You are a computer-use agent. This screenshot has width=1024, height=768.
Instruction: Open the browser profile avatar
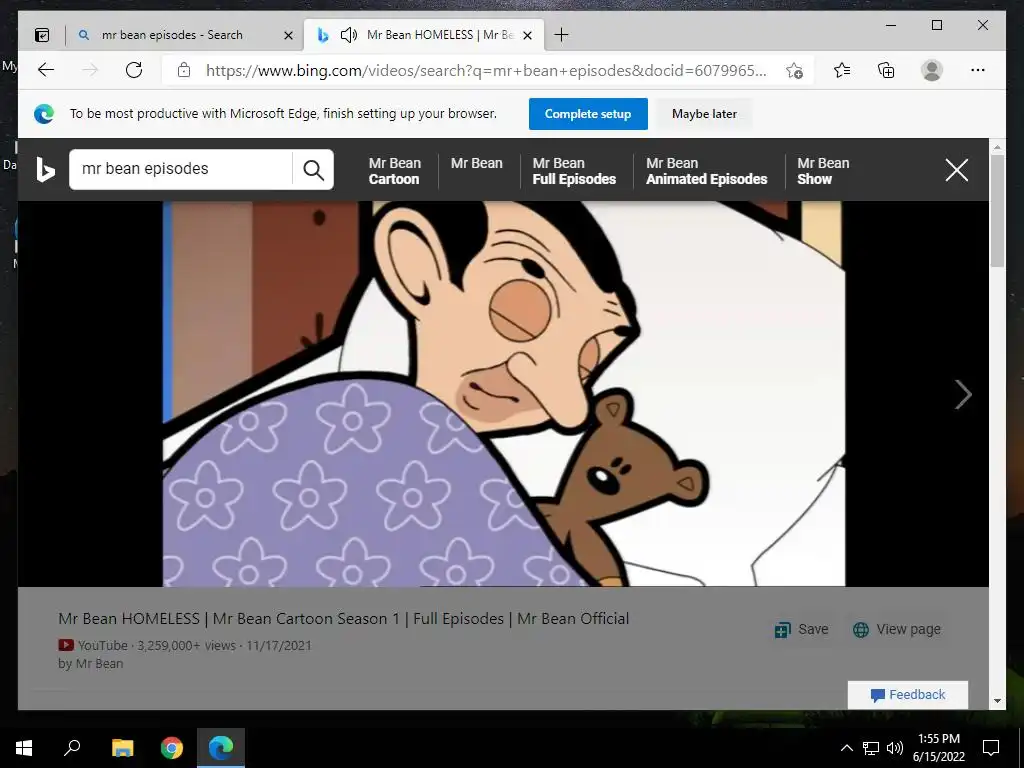coord(932,70)
